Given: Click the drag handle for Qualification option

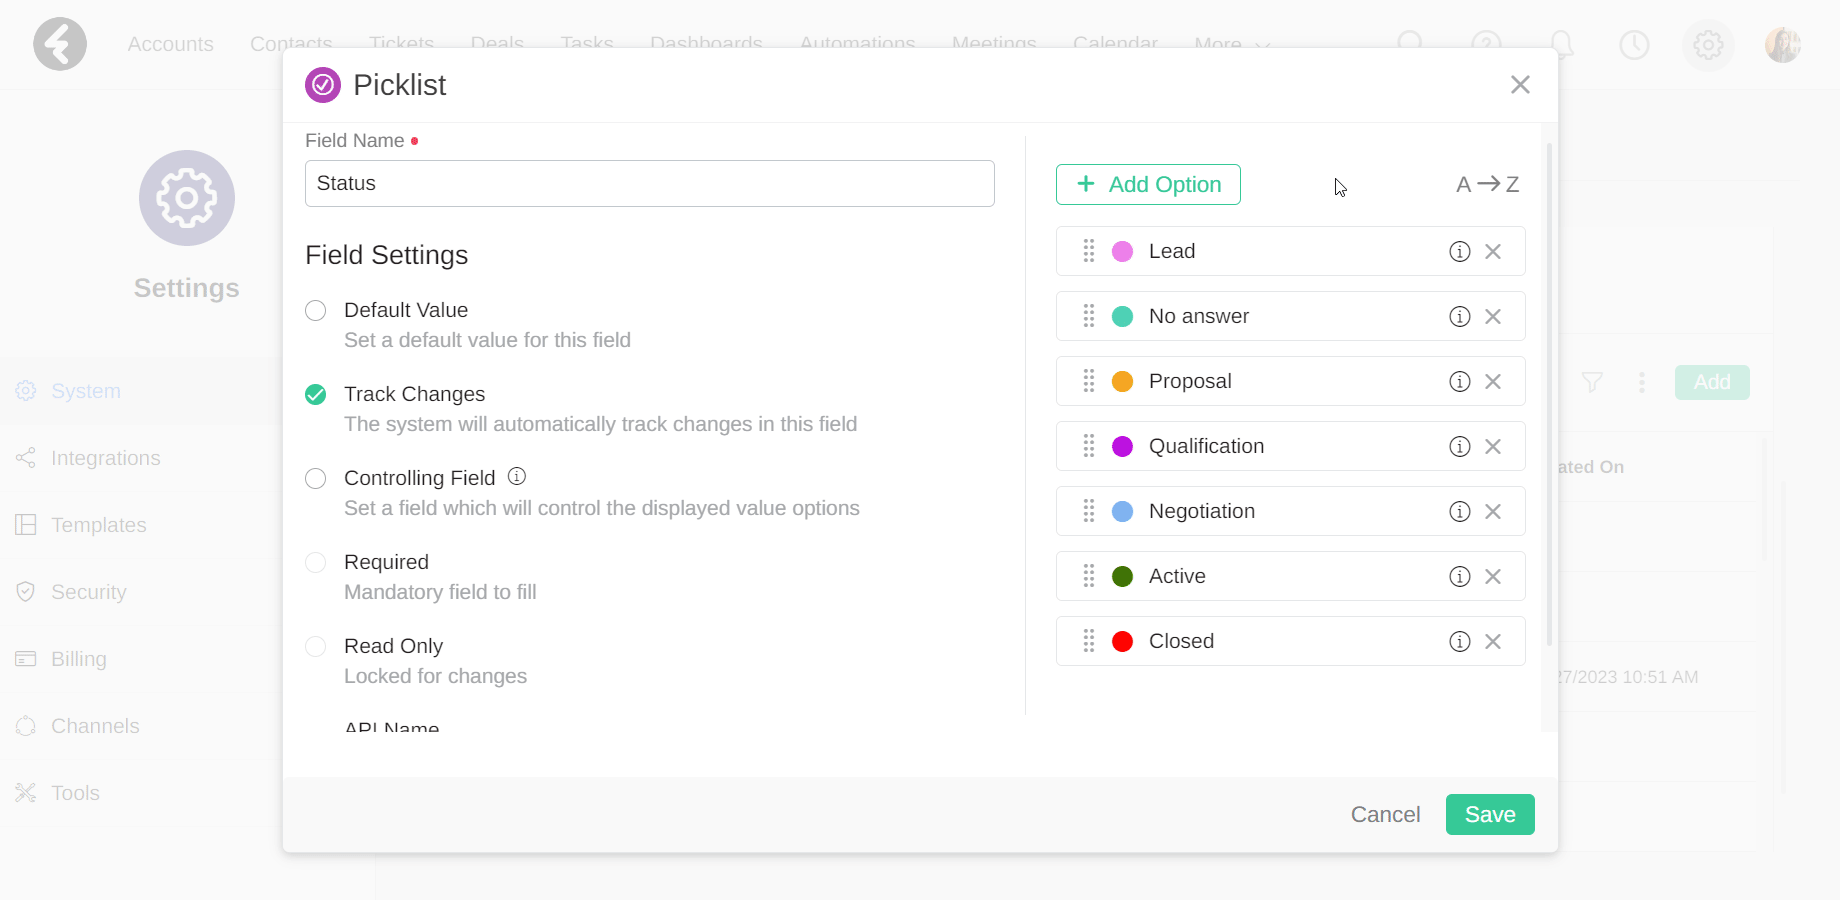Looking at the screenshot, I should click(x=1089, y=446).
